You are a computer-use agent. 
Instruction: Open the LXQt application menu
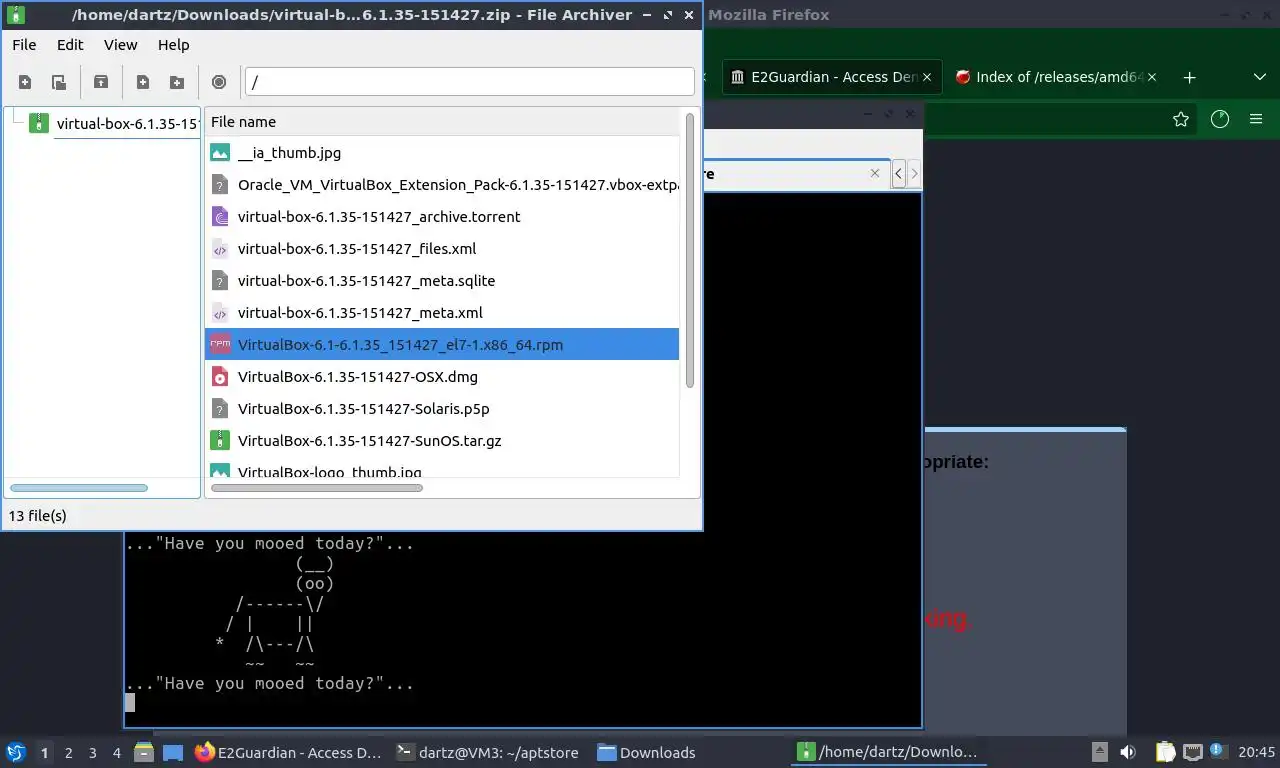(16, 752)
